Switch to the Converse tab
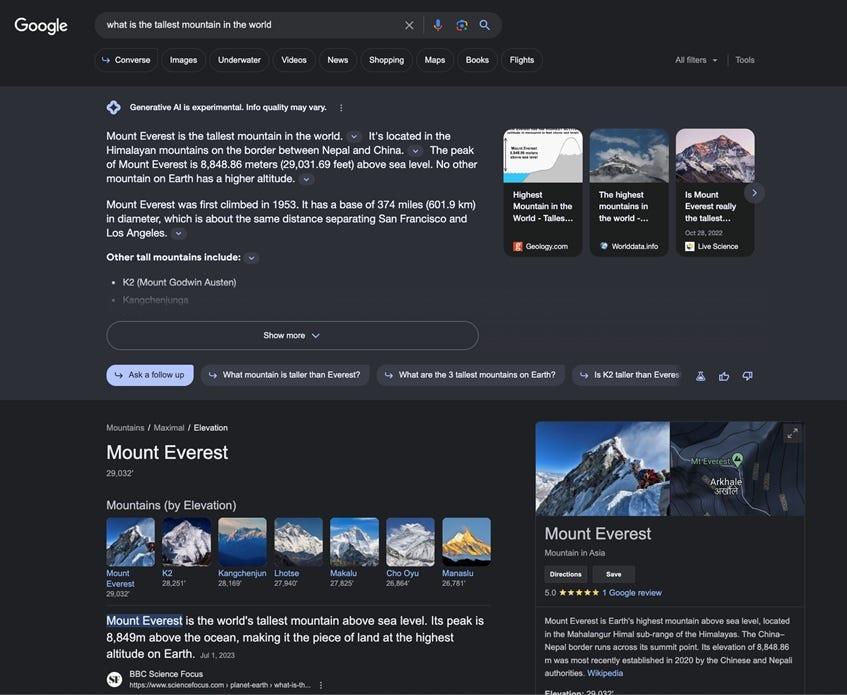 tap(126, 60)
